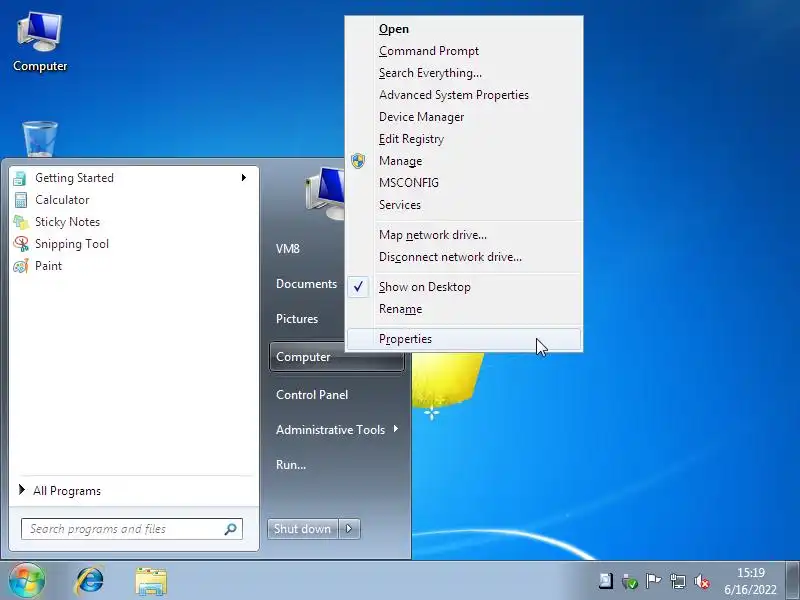Image resolution: width=800 pixels, height=600 pixels.
Task: Click the Sticky Notes icon
Action: tap(20, 222)
